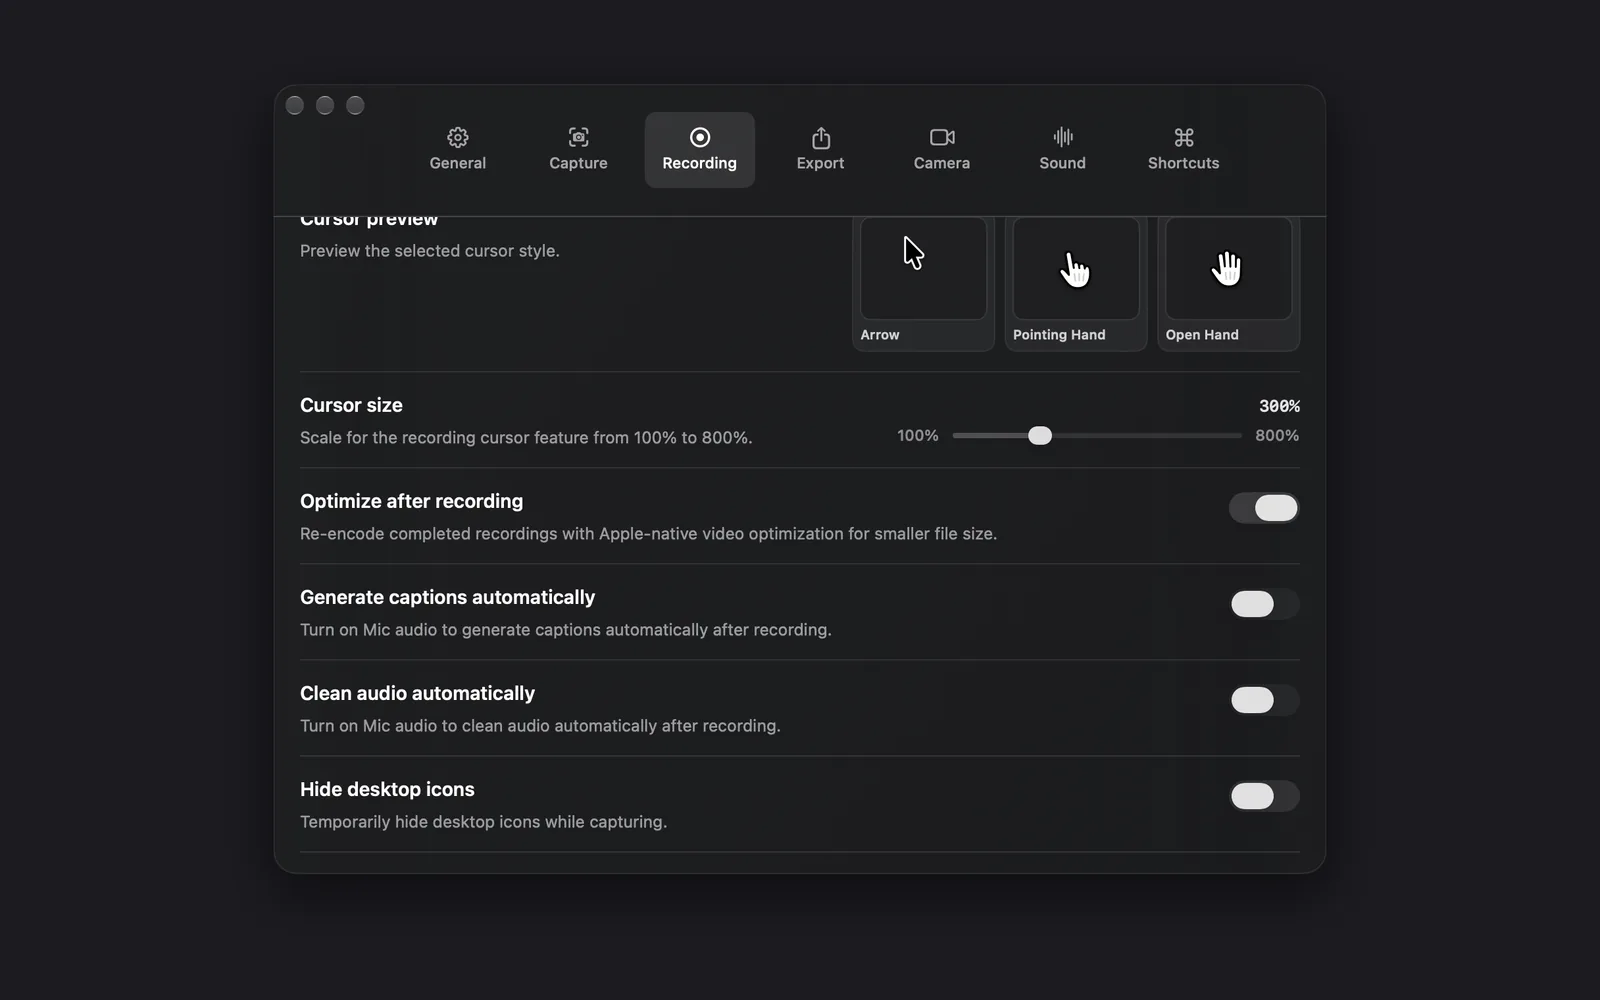This screenshot has width=1600, height=1000.
Task: Disable Optimize after recording toggle
Action: [x=1264, y=508]
